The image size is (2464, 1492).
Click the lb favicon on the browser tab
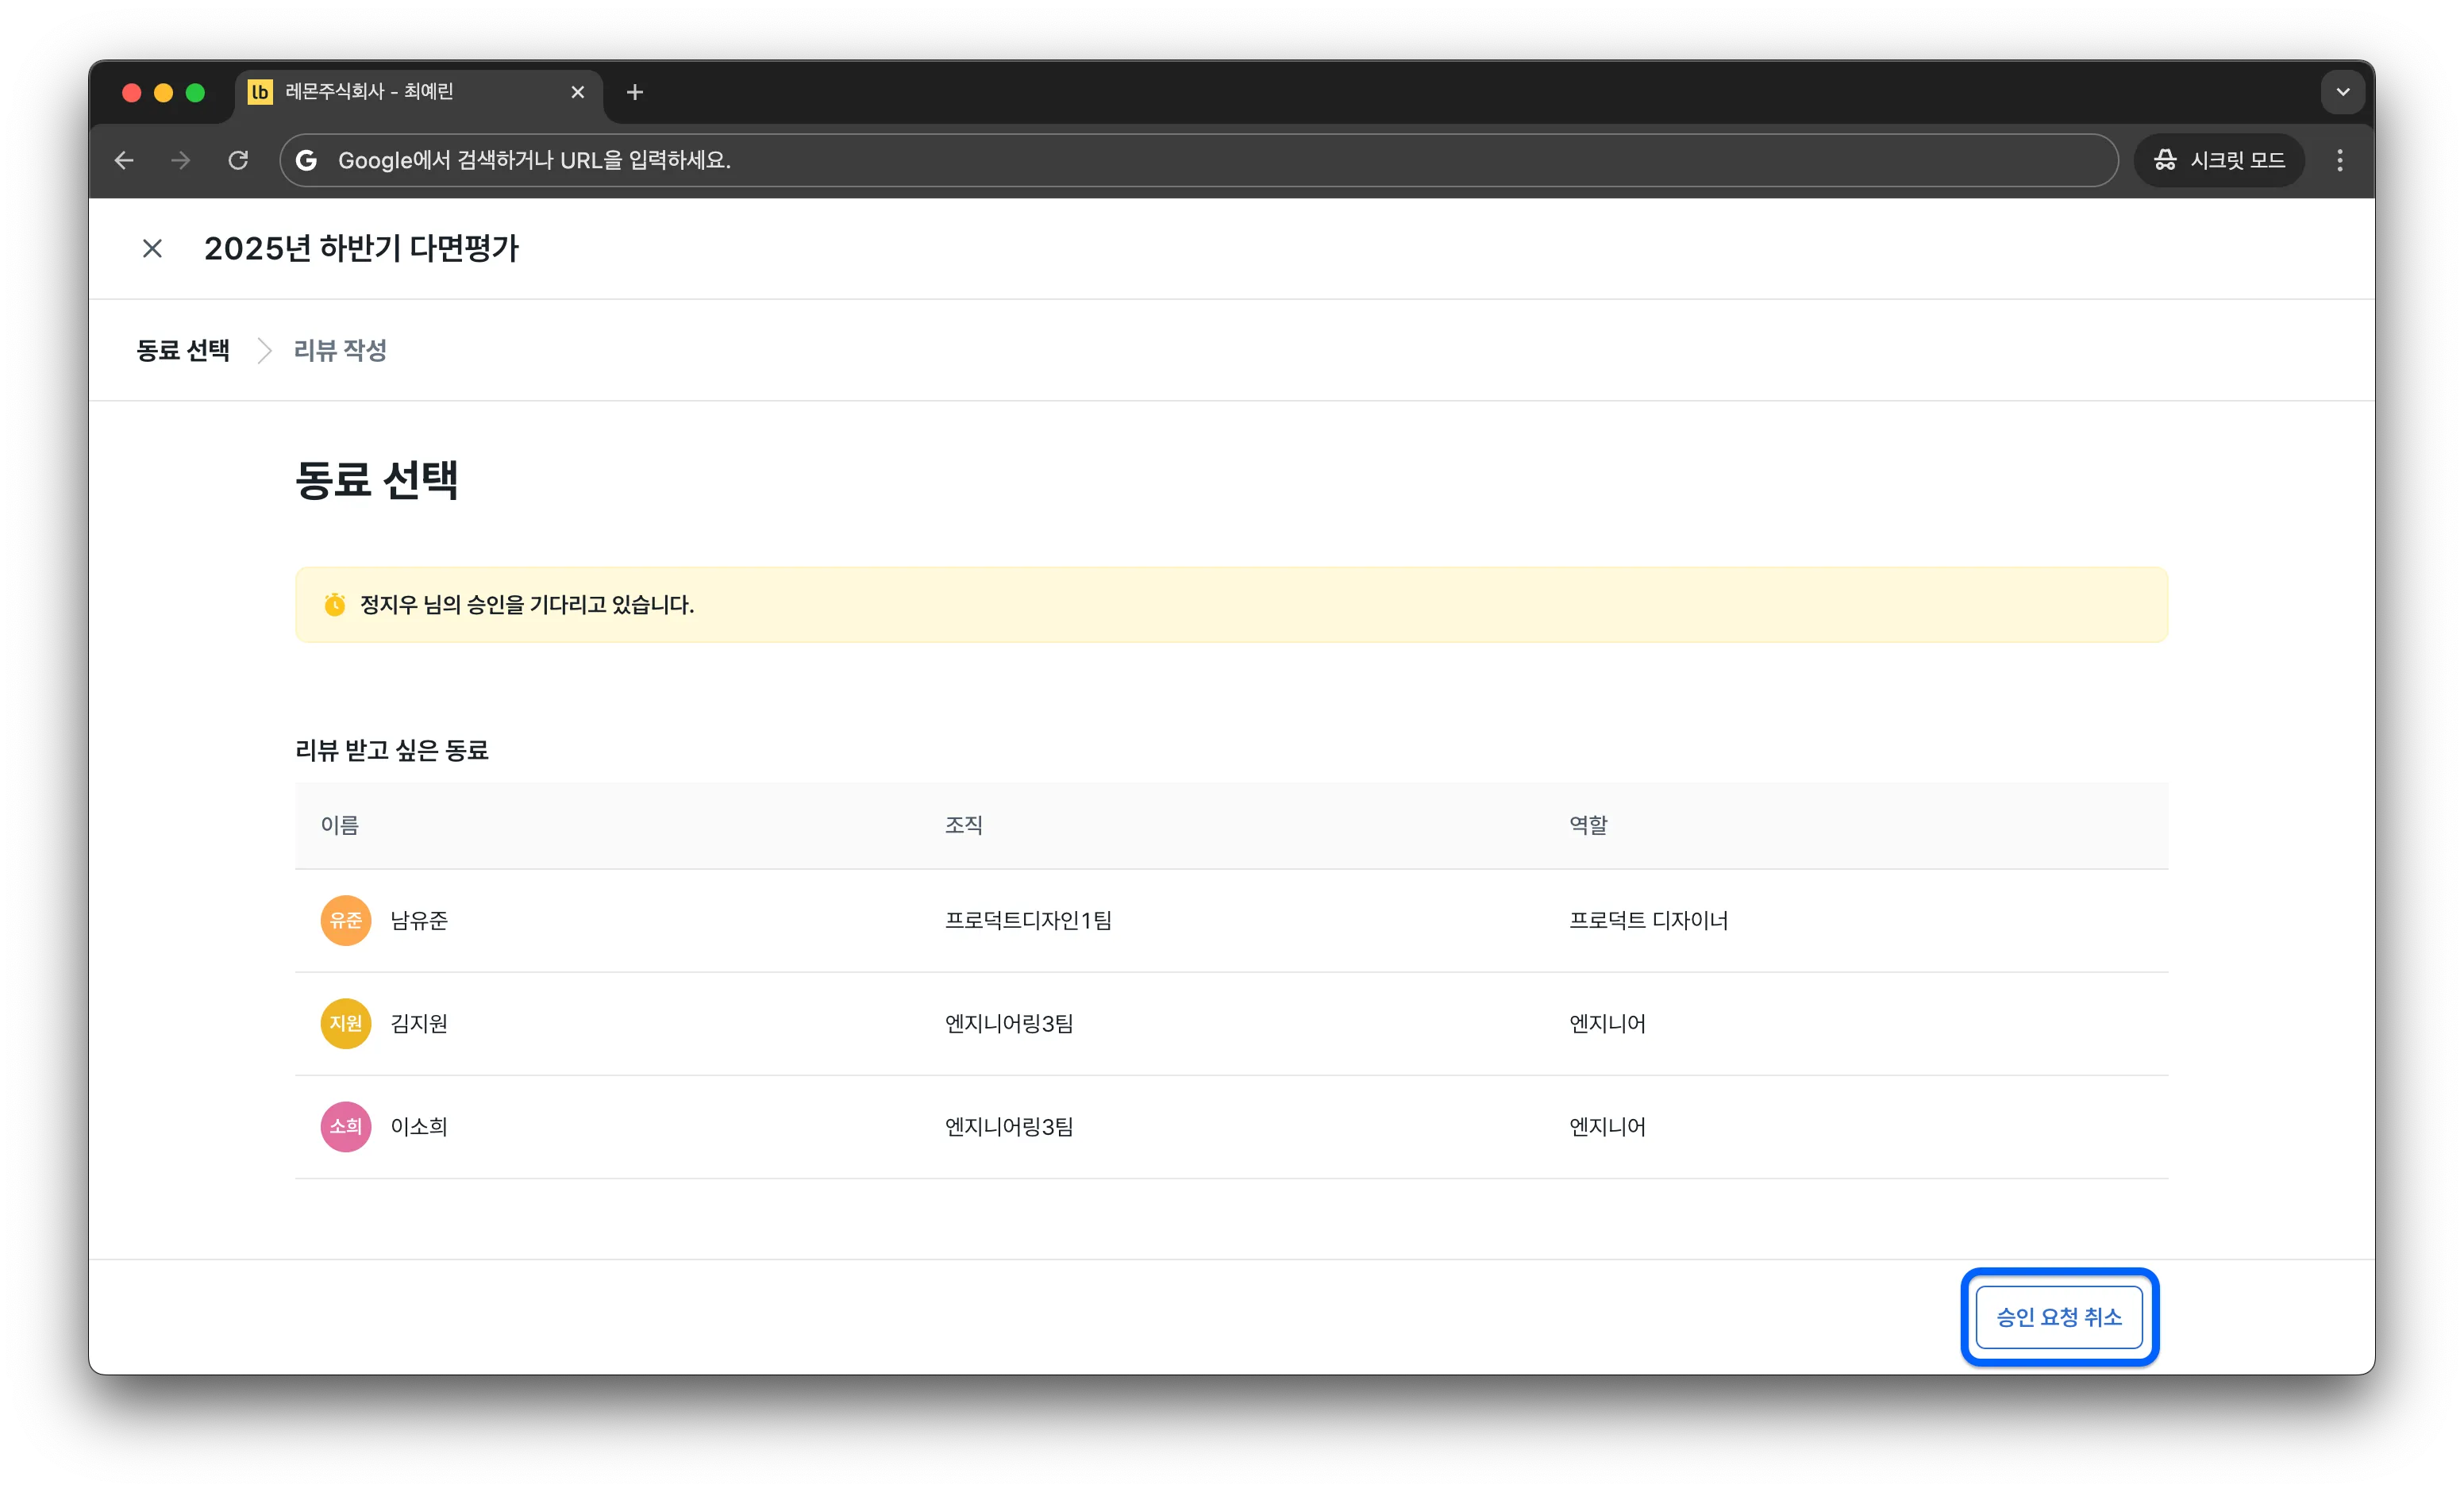pyautogui.click(x=260, y=92)
